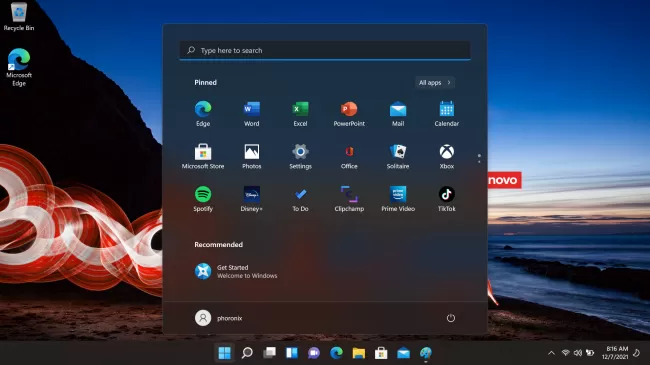This screenshot has width=650, height=365.
Task: Launch Edge from the taskbar
Action: [x=336, y=353]
